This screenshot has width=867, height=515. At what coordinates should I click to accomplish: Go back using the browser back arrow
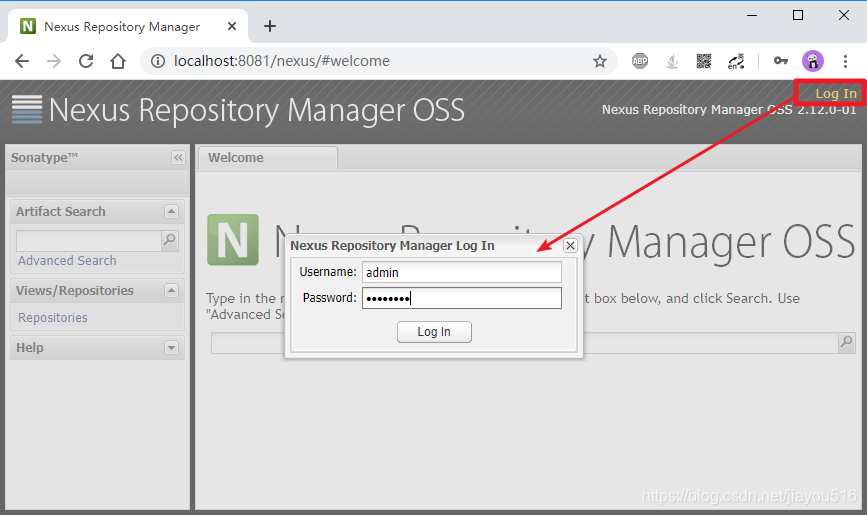[x=22, y=61]
